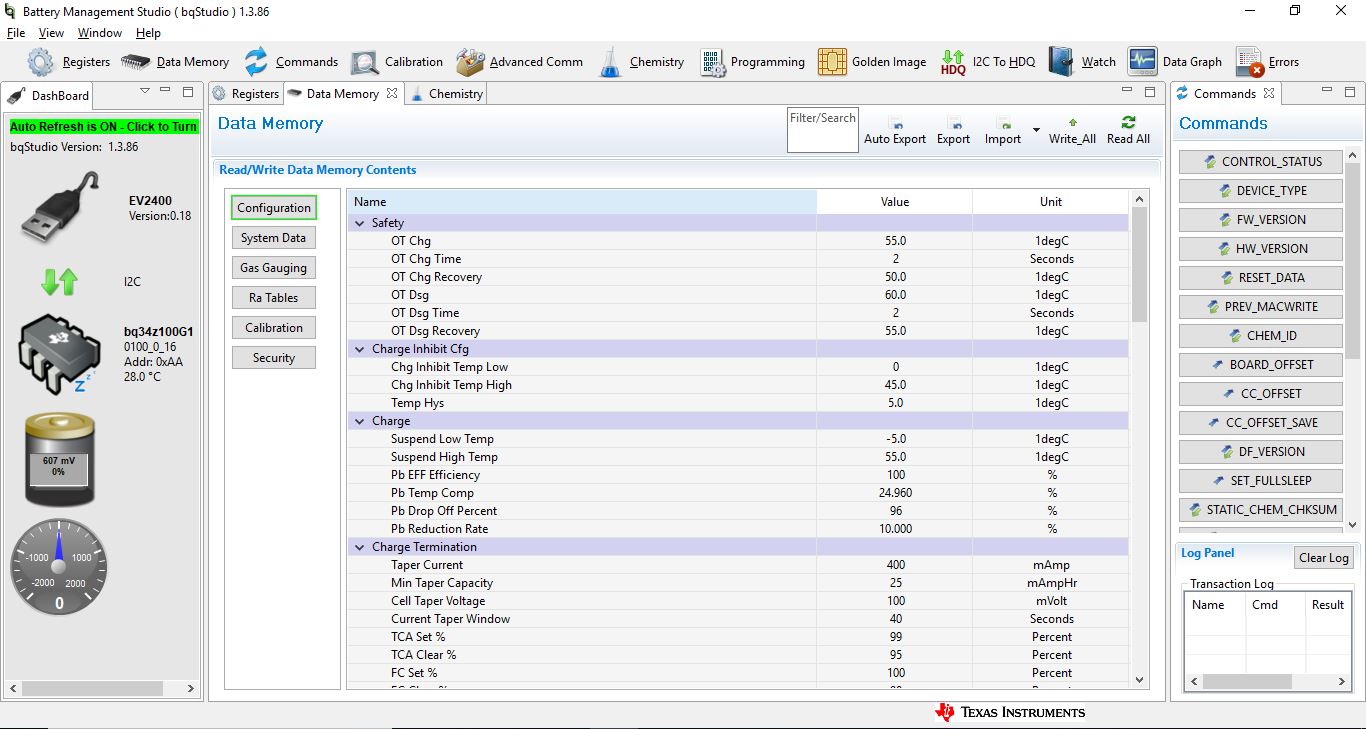Image resolution: width=1366 pixels, height=729 pixels.
Task: Click the Value column header
Action: (895, 202)
